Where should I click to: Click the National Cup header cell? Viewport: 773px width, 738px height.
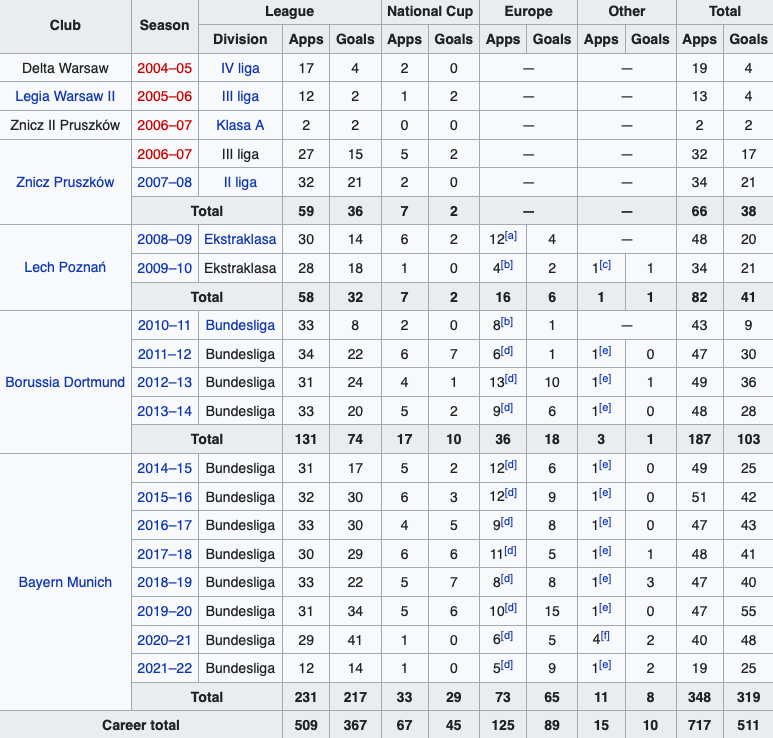coord(430,11)
